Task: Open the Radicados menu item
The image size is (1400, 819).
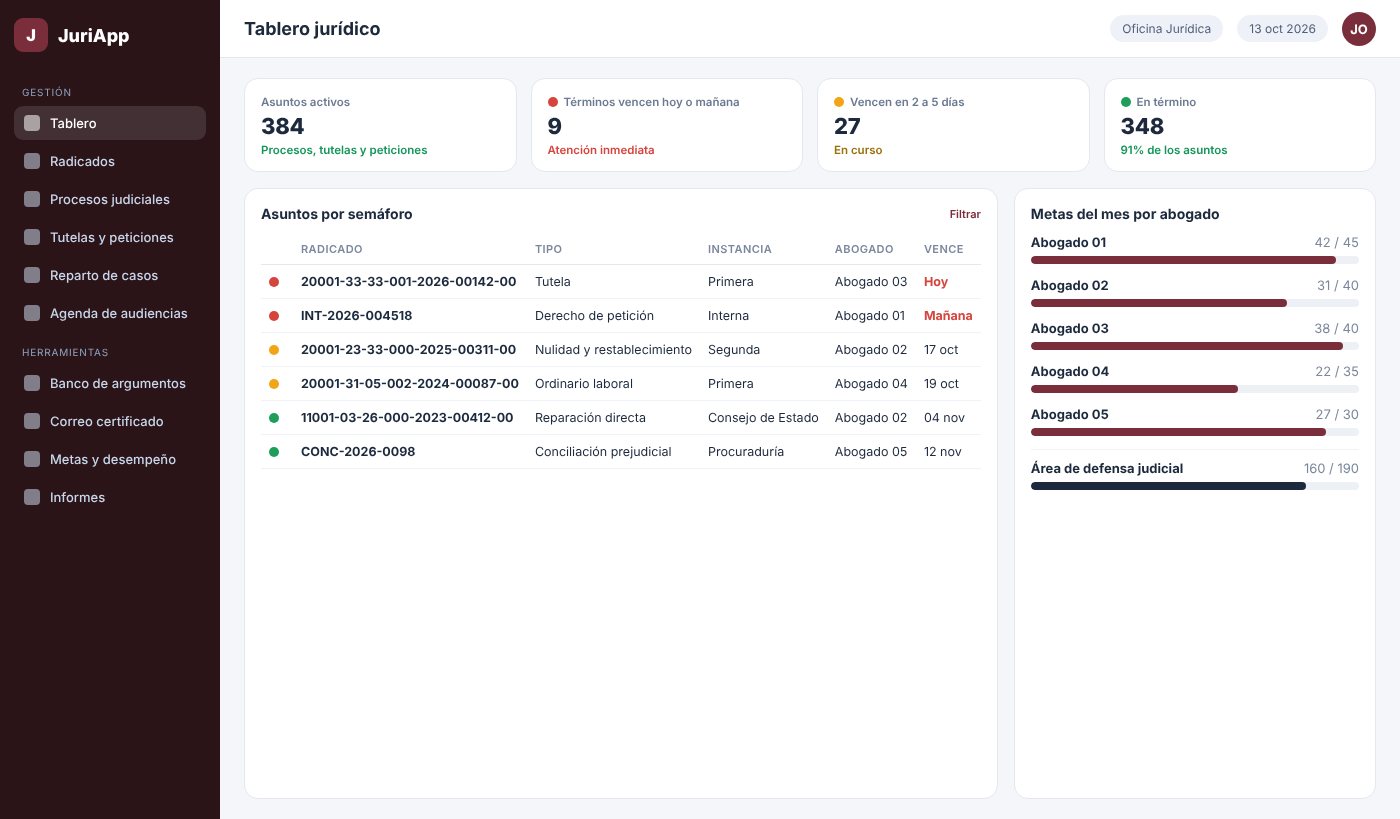Action: pyautogui.click(x=110, y=161)
